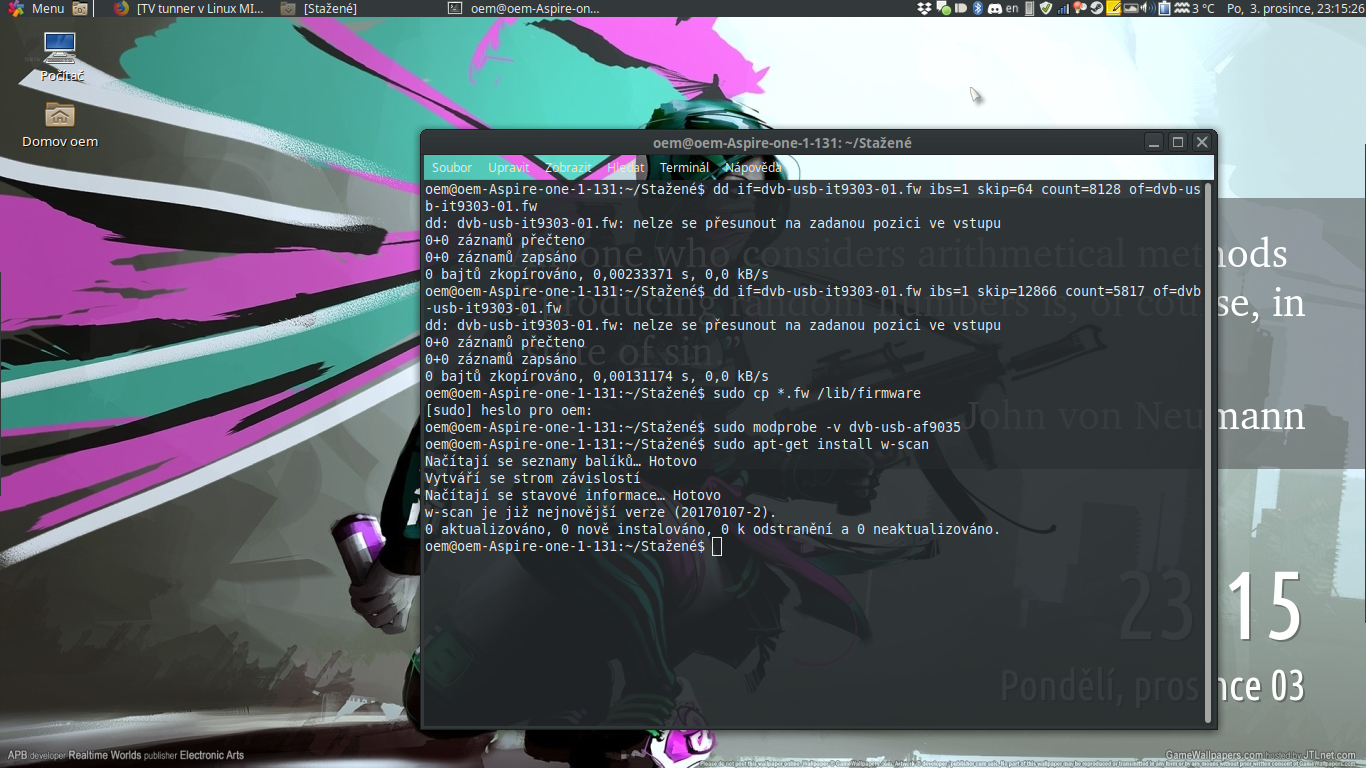This screenshot has height=768, width=1366.
Task: Click the Discord tray icon
Action: click(x=995, y=8)
